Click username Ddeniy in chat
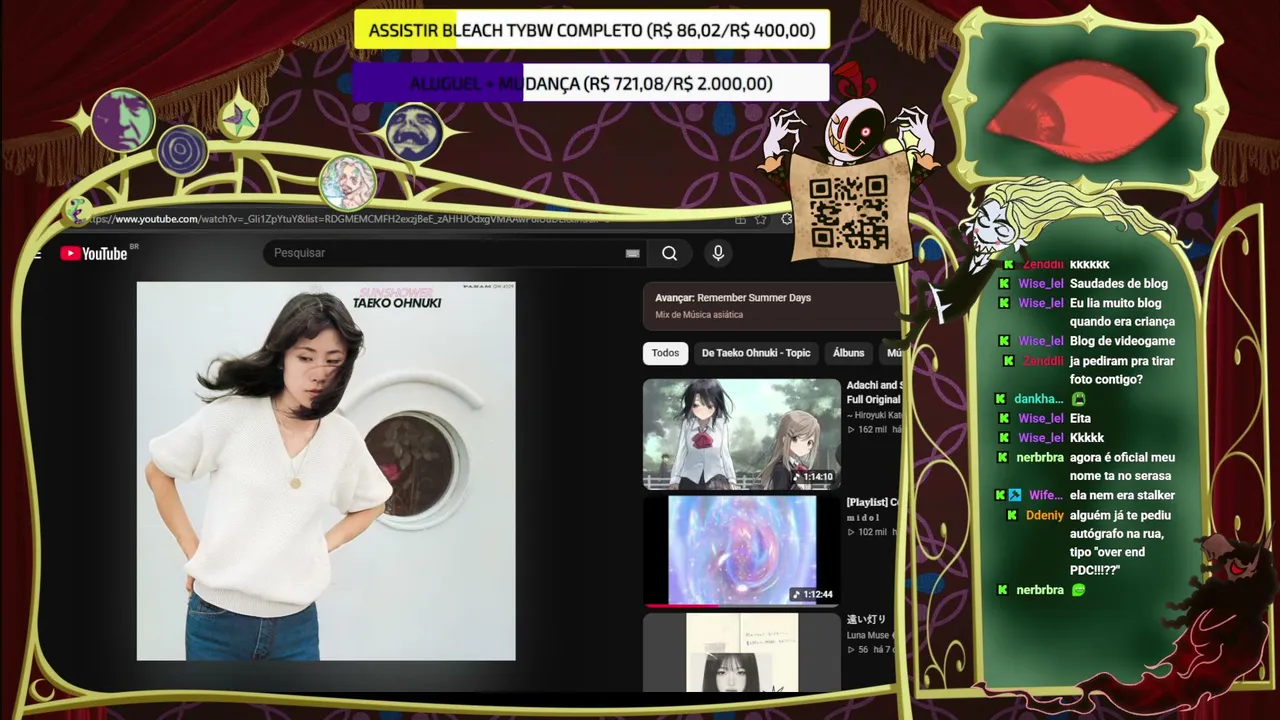This screenshot has height=720, width=1280. (1045, 515)
